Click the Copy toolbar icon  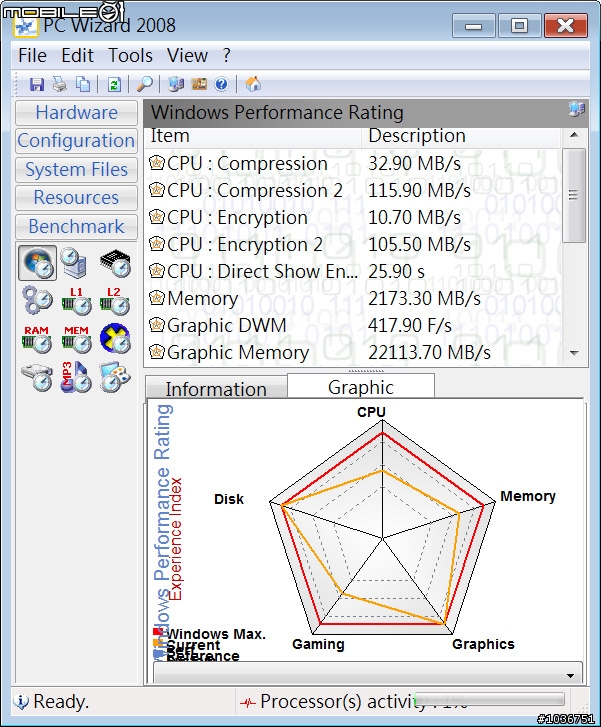point(83,84)
